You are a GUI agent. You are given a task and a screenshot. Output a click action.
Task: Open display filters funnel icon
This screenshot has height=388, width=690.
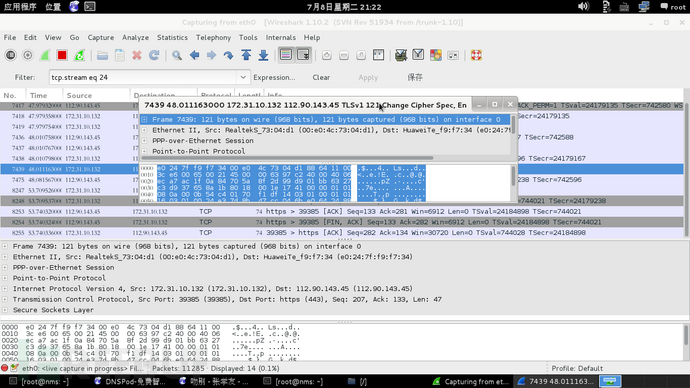click(x=418, y=55)
